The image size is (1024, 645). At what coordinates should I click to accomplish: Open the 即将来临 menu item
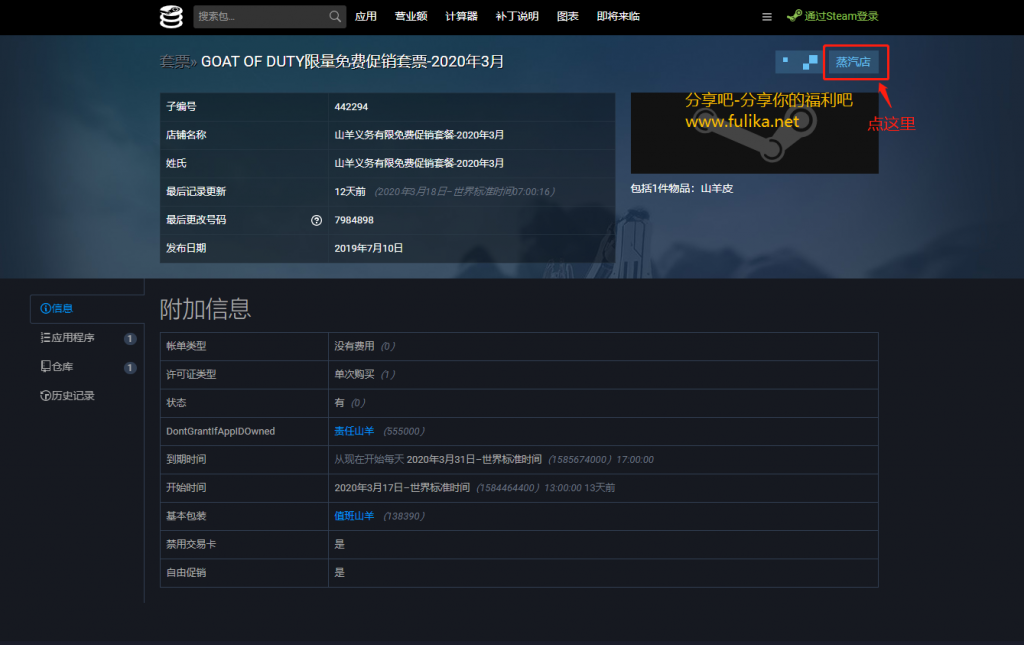618,16
